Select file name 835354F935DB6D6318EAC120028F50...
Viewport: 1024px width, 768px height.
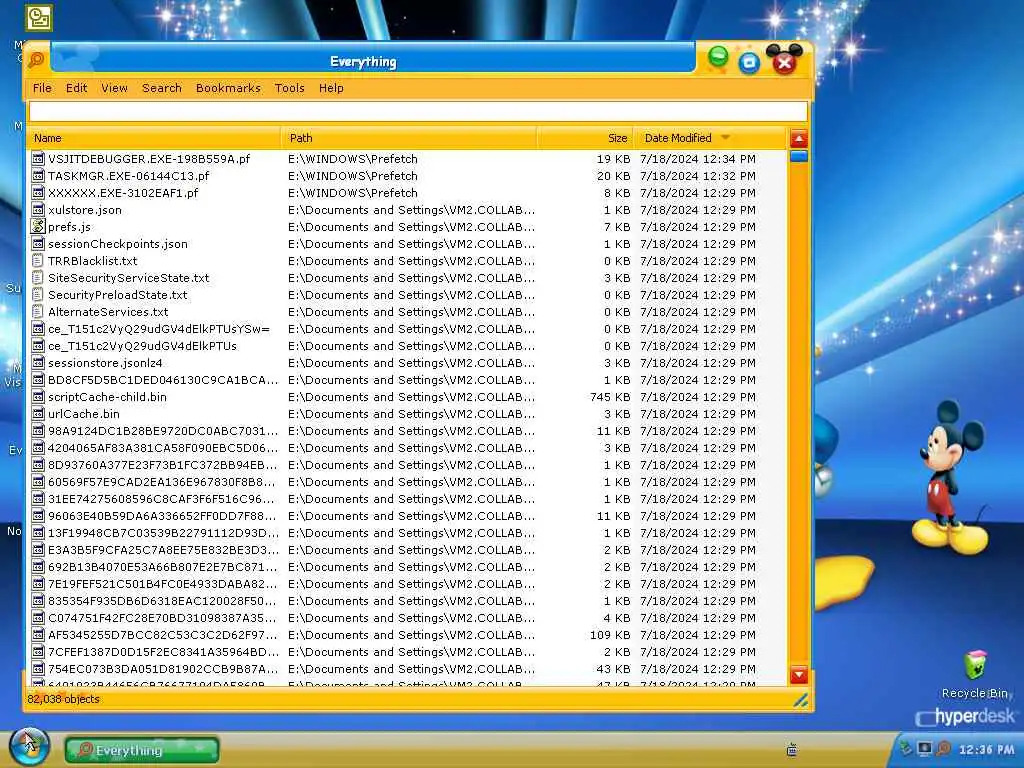point(162,600)
